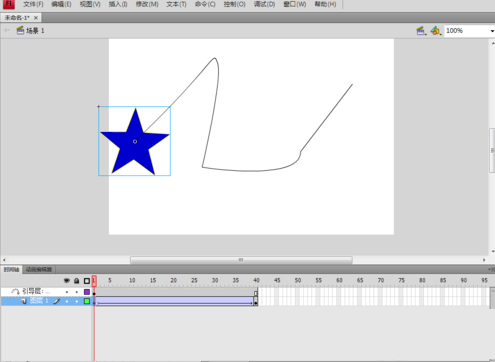Open the 文件(F) menu
Image resolution: width=495 pixels, height=362 pixels.
point(33,4)
